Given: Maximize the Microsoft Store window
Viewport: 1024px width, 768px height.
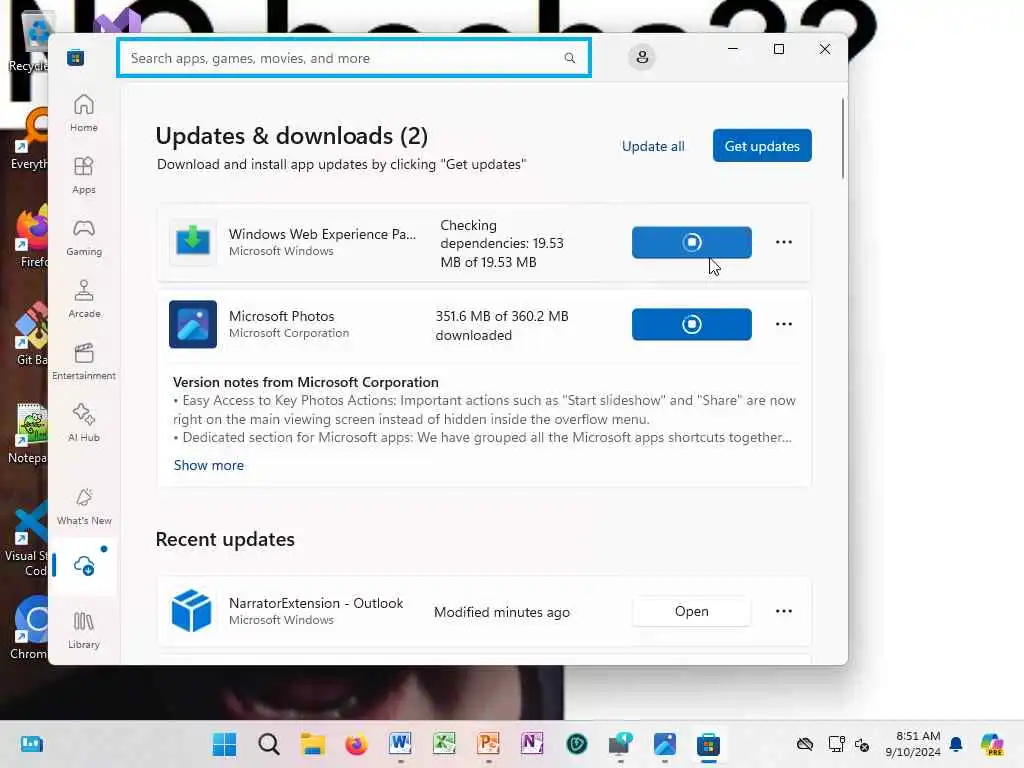Looking at the screenshot, I should tap(778, 49).
